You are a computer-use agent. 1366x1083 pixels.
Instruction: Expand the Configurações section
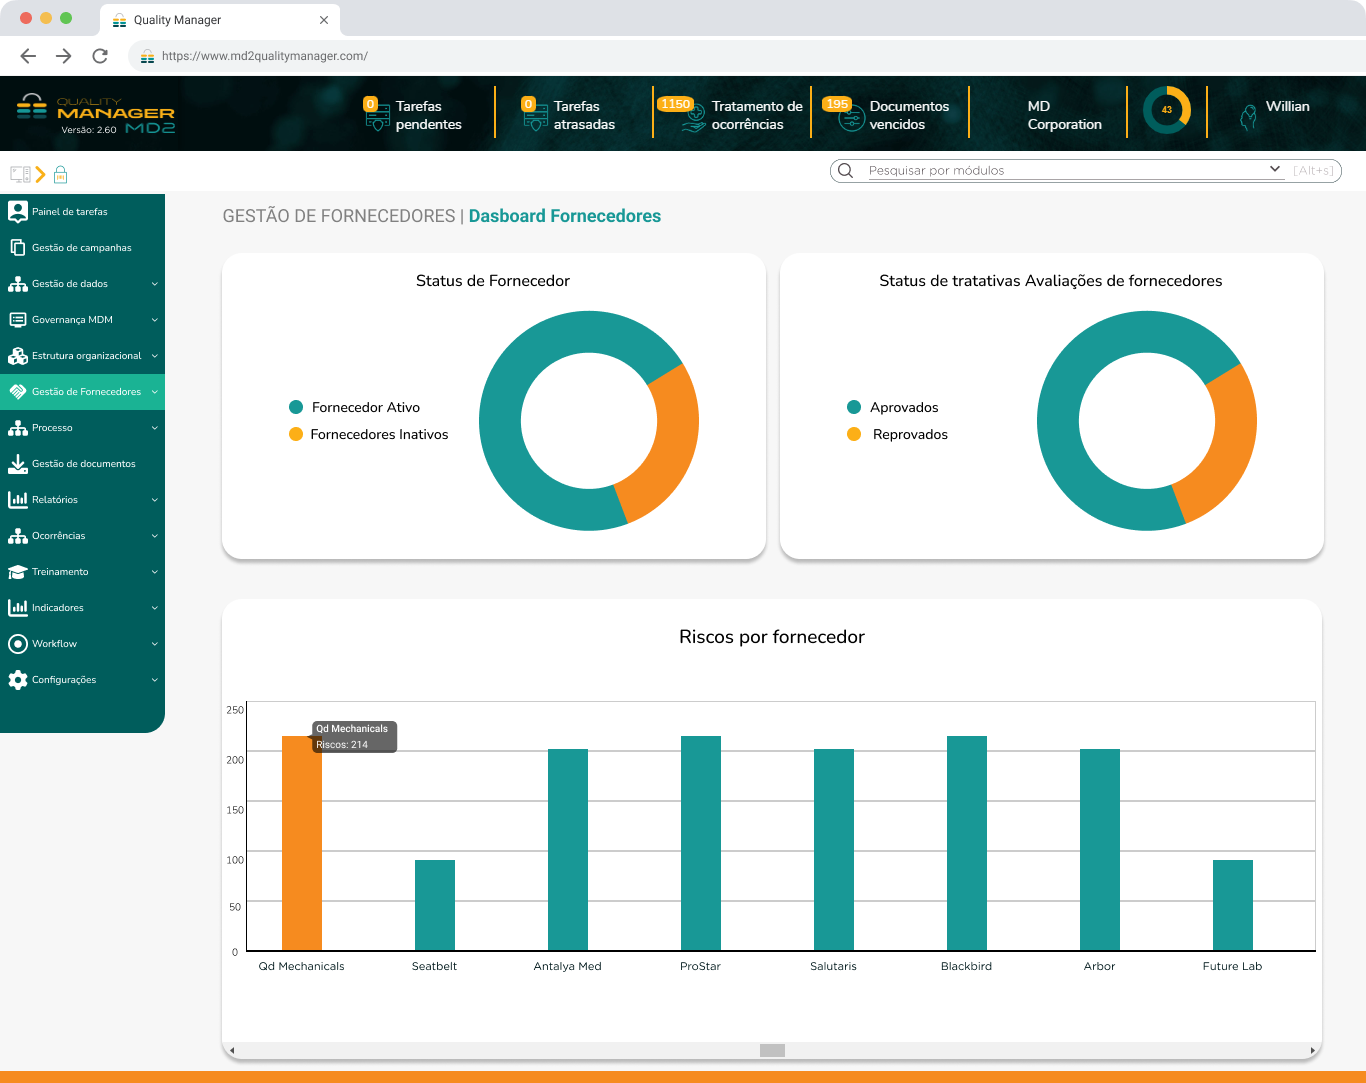(66, 679)
